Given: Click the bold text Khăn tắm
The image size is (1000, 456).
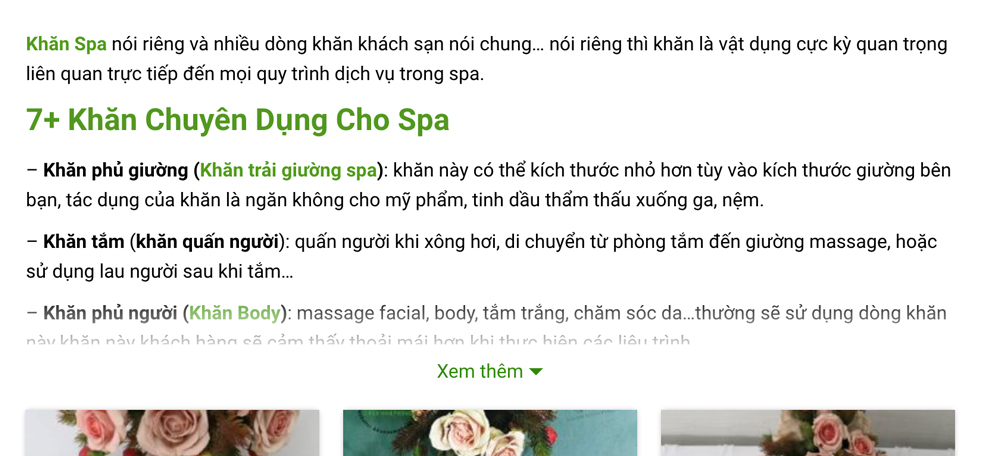Looking at the screenshot, I should pos(84,242).
